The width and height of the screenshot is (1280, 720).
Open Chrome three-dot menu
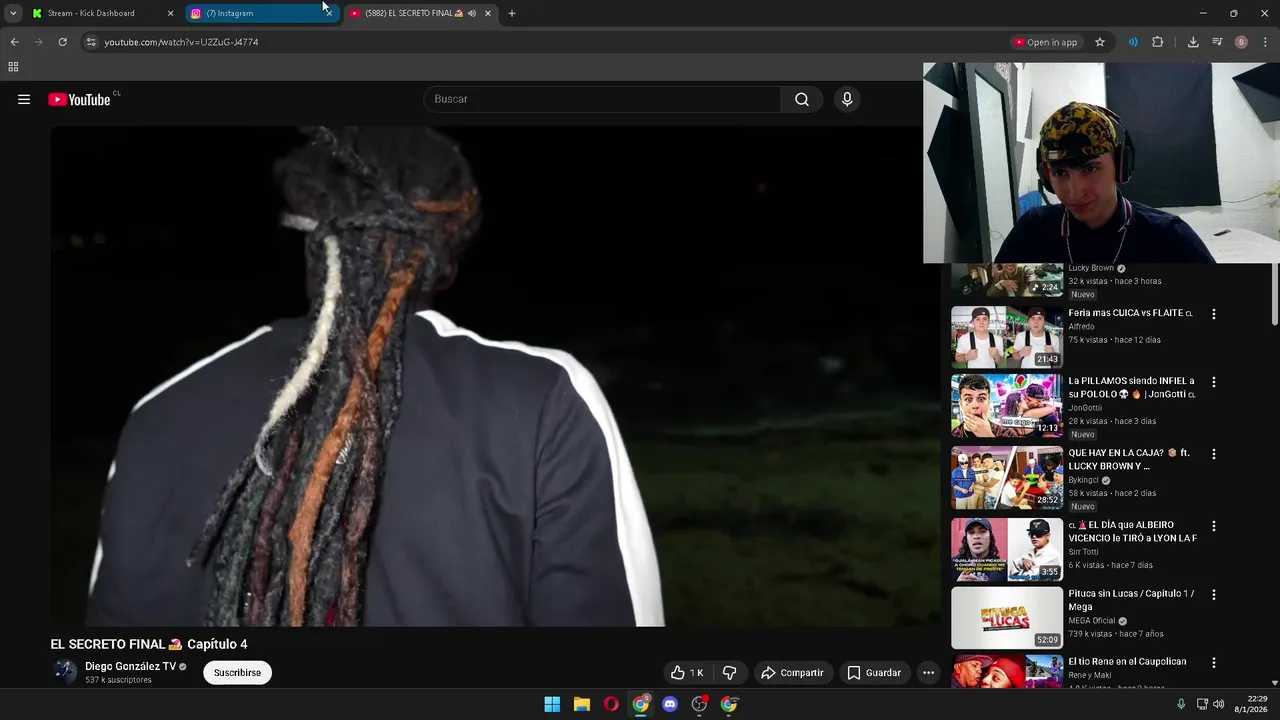click(x=1265, y=42)
